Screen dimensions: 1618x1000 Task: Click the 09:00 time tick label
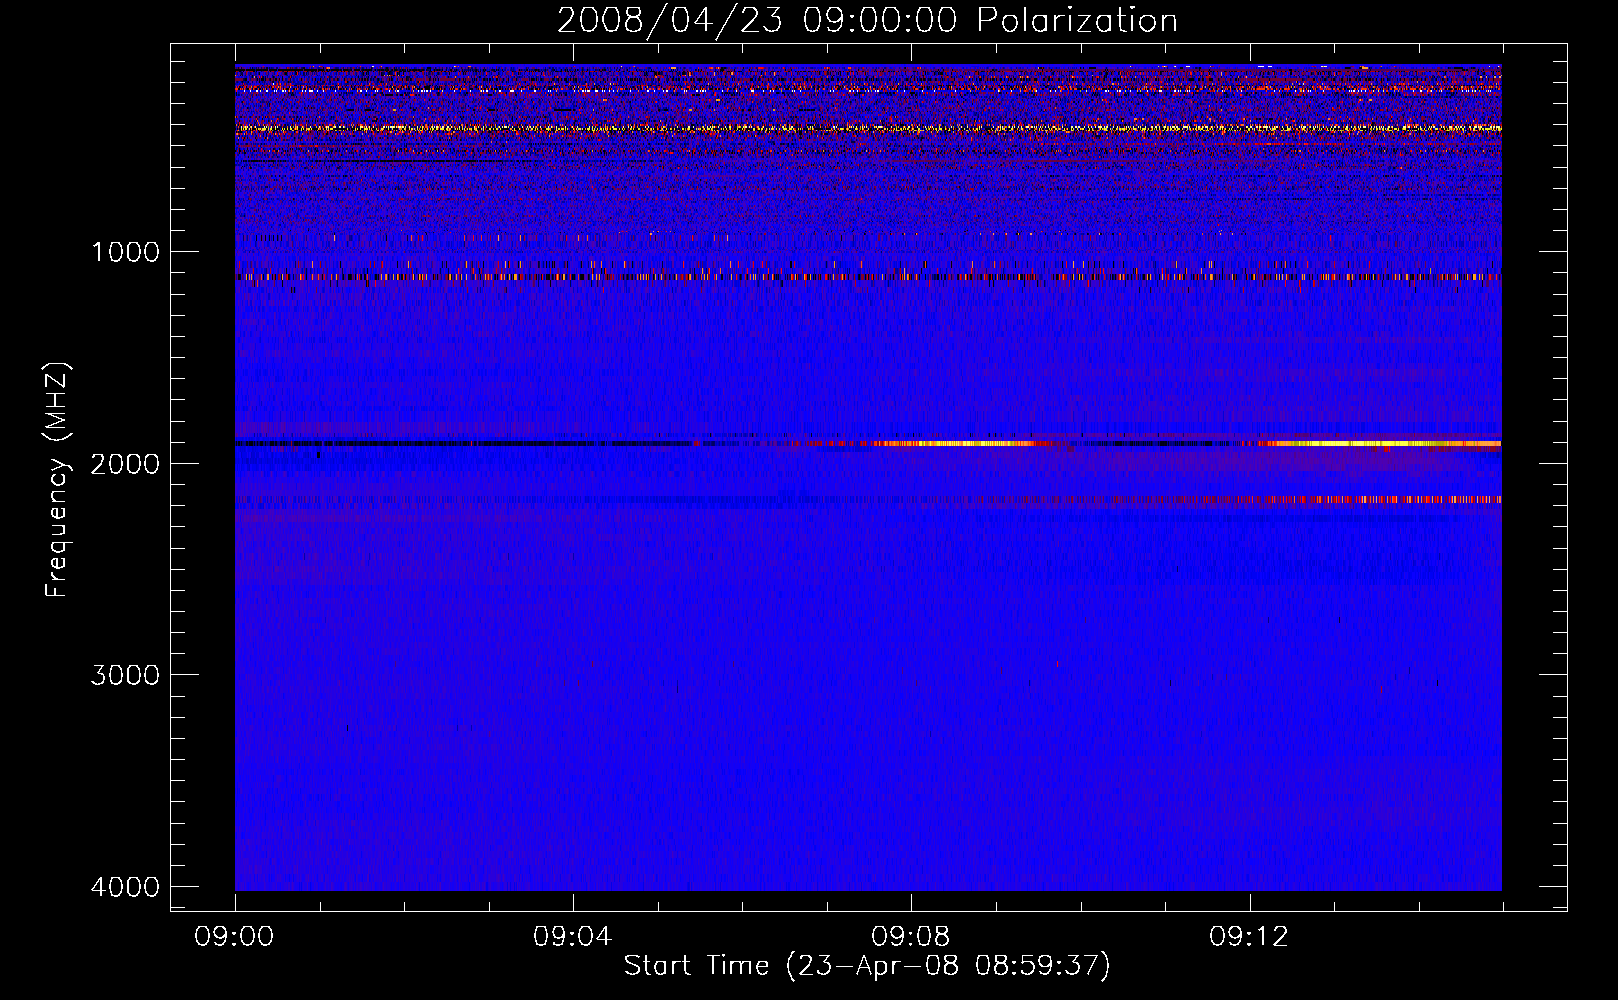[x=235, y=937]
